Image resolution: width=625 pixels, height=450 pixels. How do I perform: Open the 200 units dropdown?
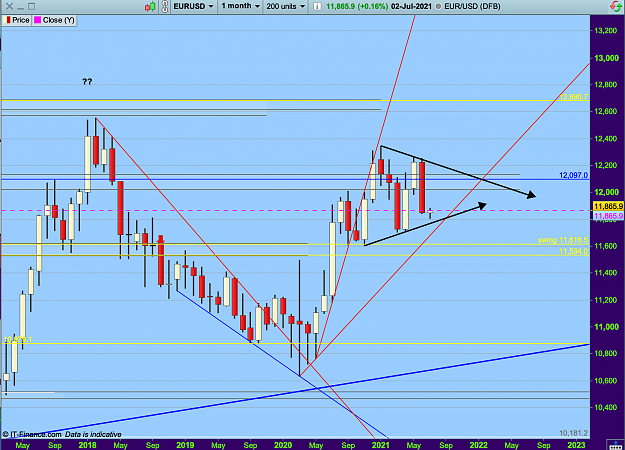pyautogui.click(x=285, y=6)
